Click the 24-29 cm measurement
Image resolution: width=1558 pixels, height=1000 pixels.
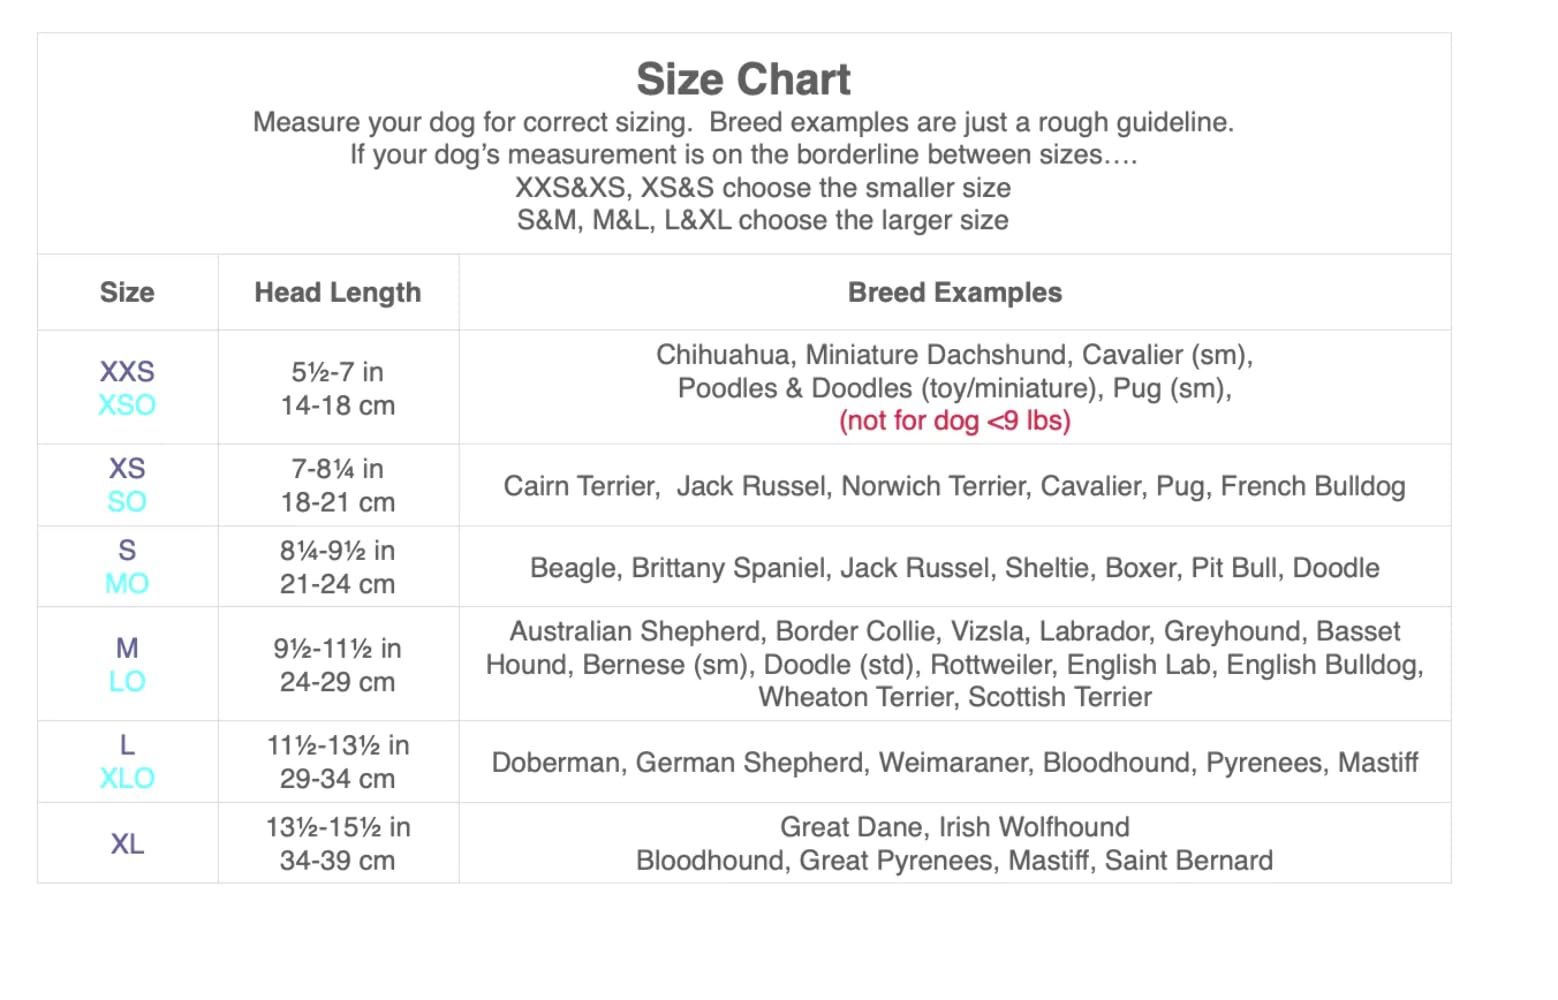[x=337, y=682]
